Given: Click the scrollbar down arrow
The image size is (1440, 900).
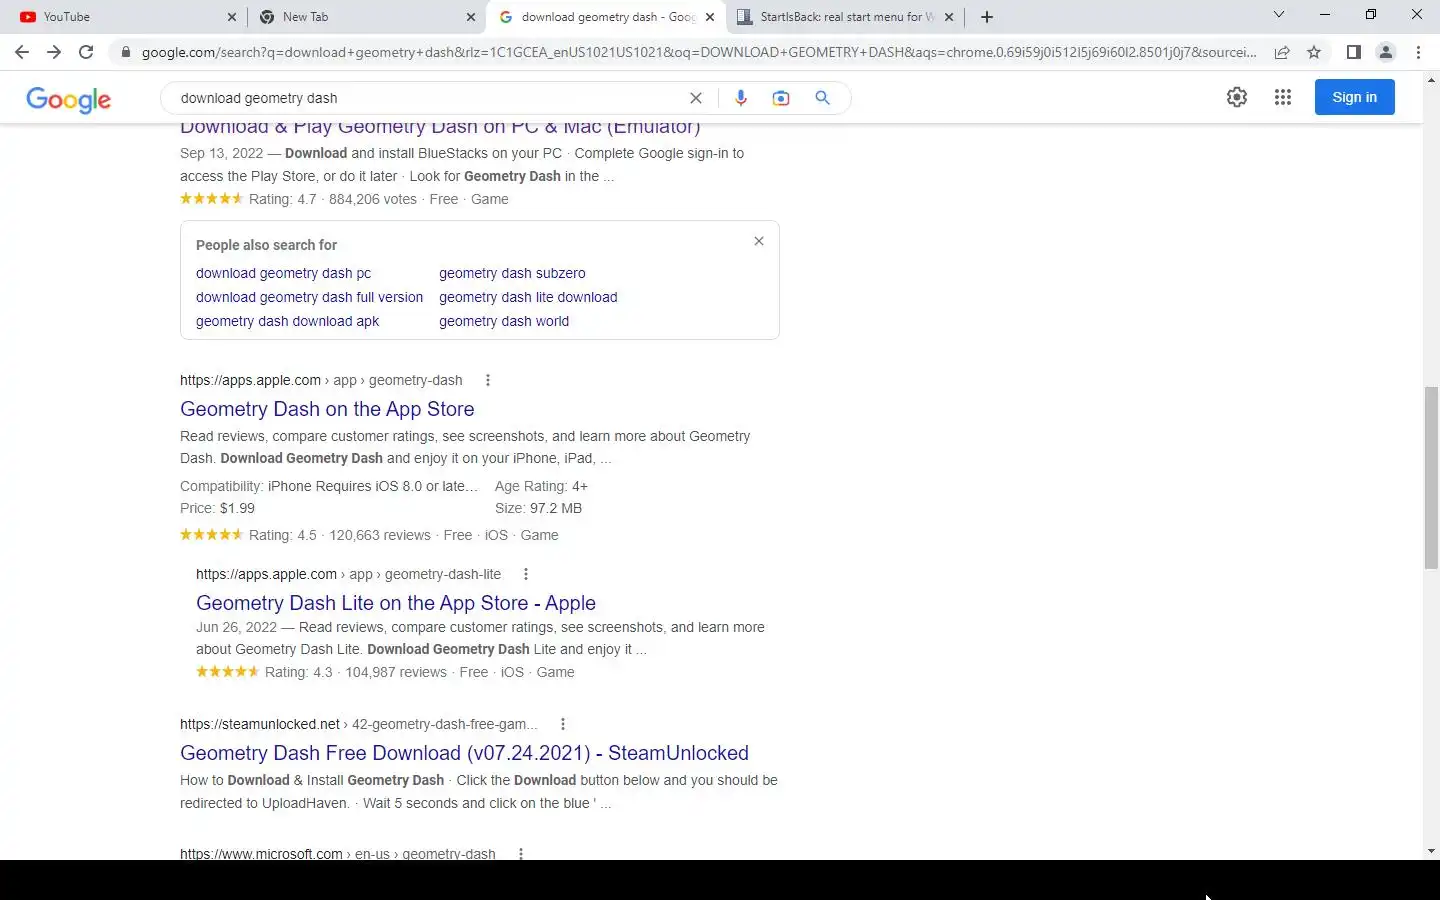Looking at the screenshot, I should 1431,851.
